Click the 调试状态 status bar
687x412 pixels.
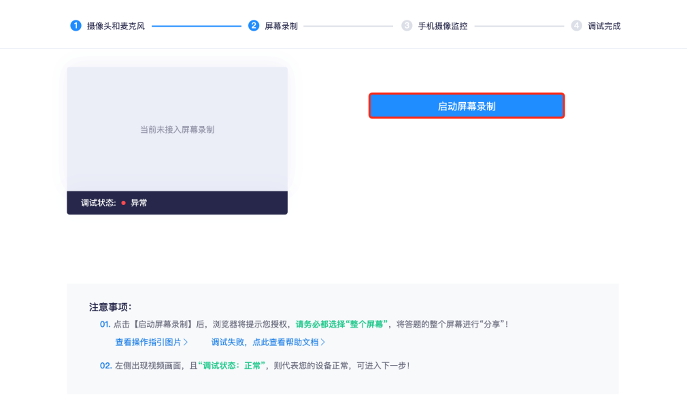point(177,203)
